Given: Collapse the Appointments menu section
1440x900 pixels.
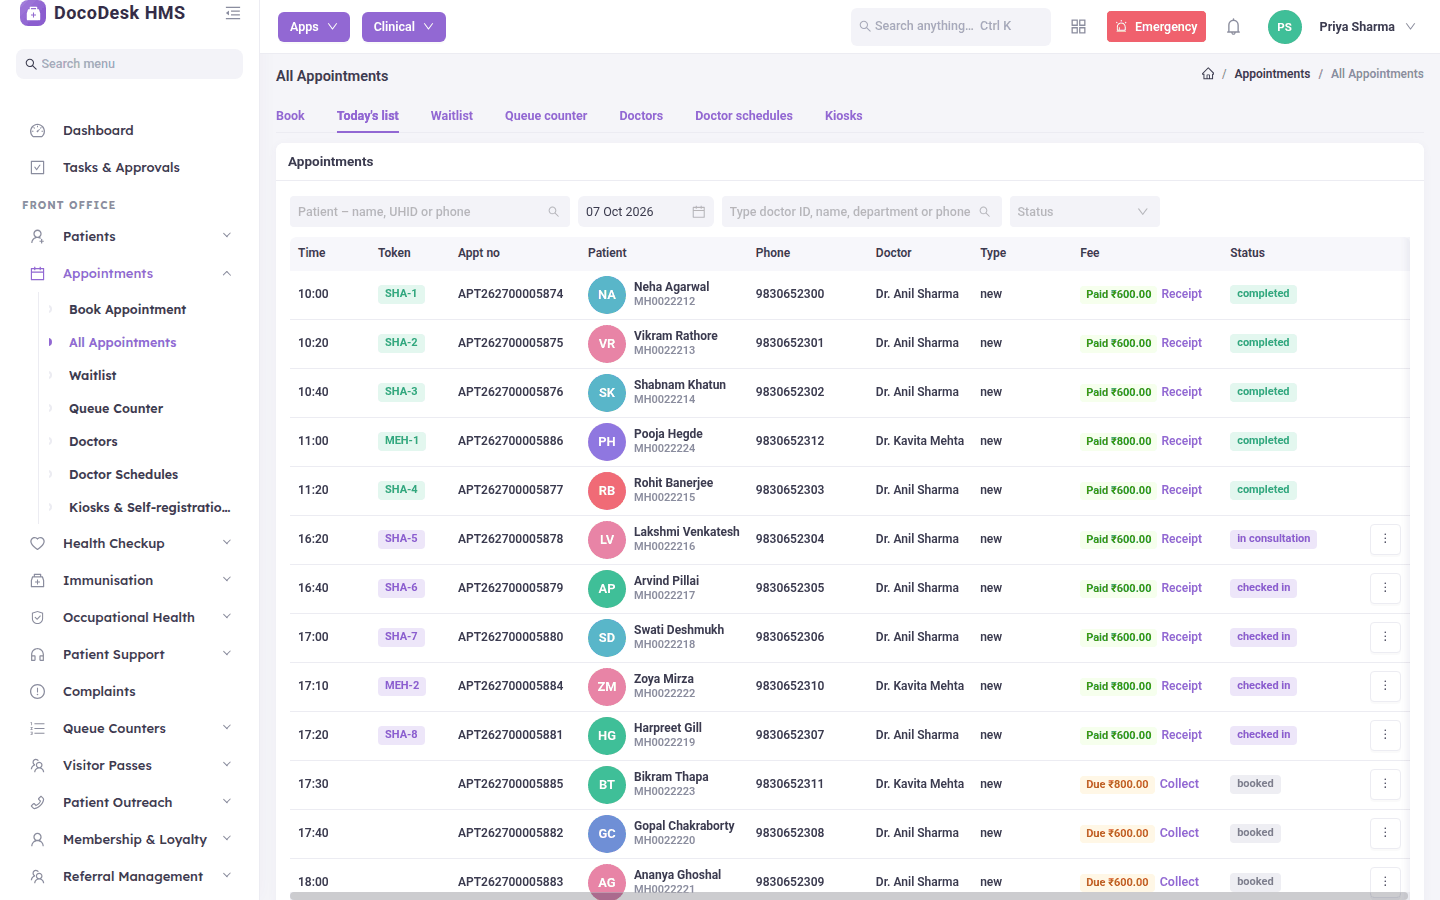Looking at the screenshot, I should pyautogui.click(x=129, y=274).
